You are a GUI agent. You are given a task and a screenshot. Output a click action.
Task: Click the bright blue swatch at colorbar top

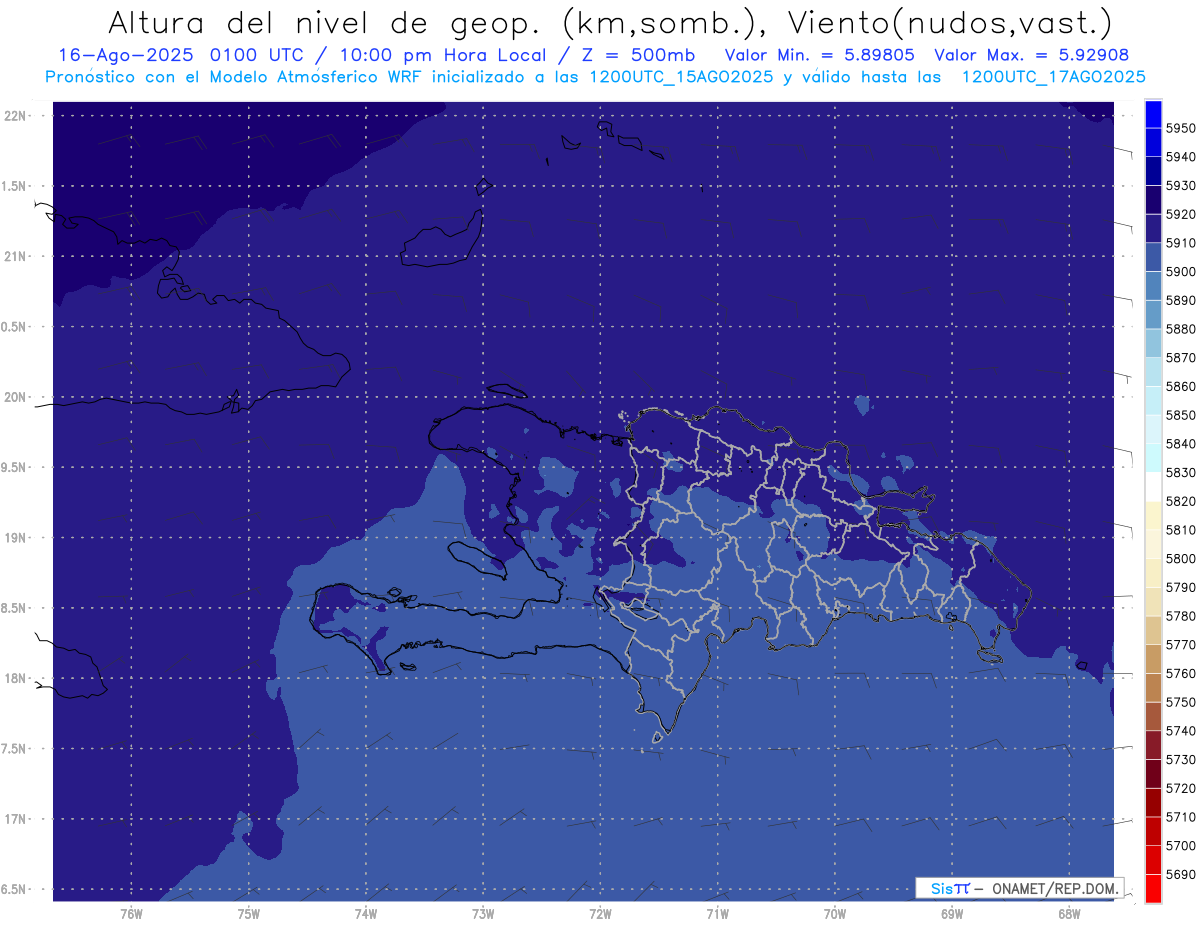click(1152, 113)
